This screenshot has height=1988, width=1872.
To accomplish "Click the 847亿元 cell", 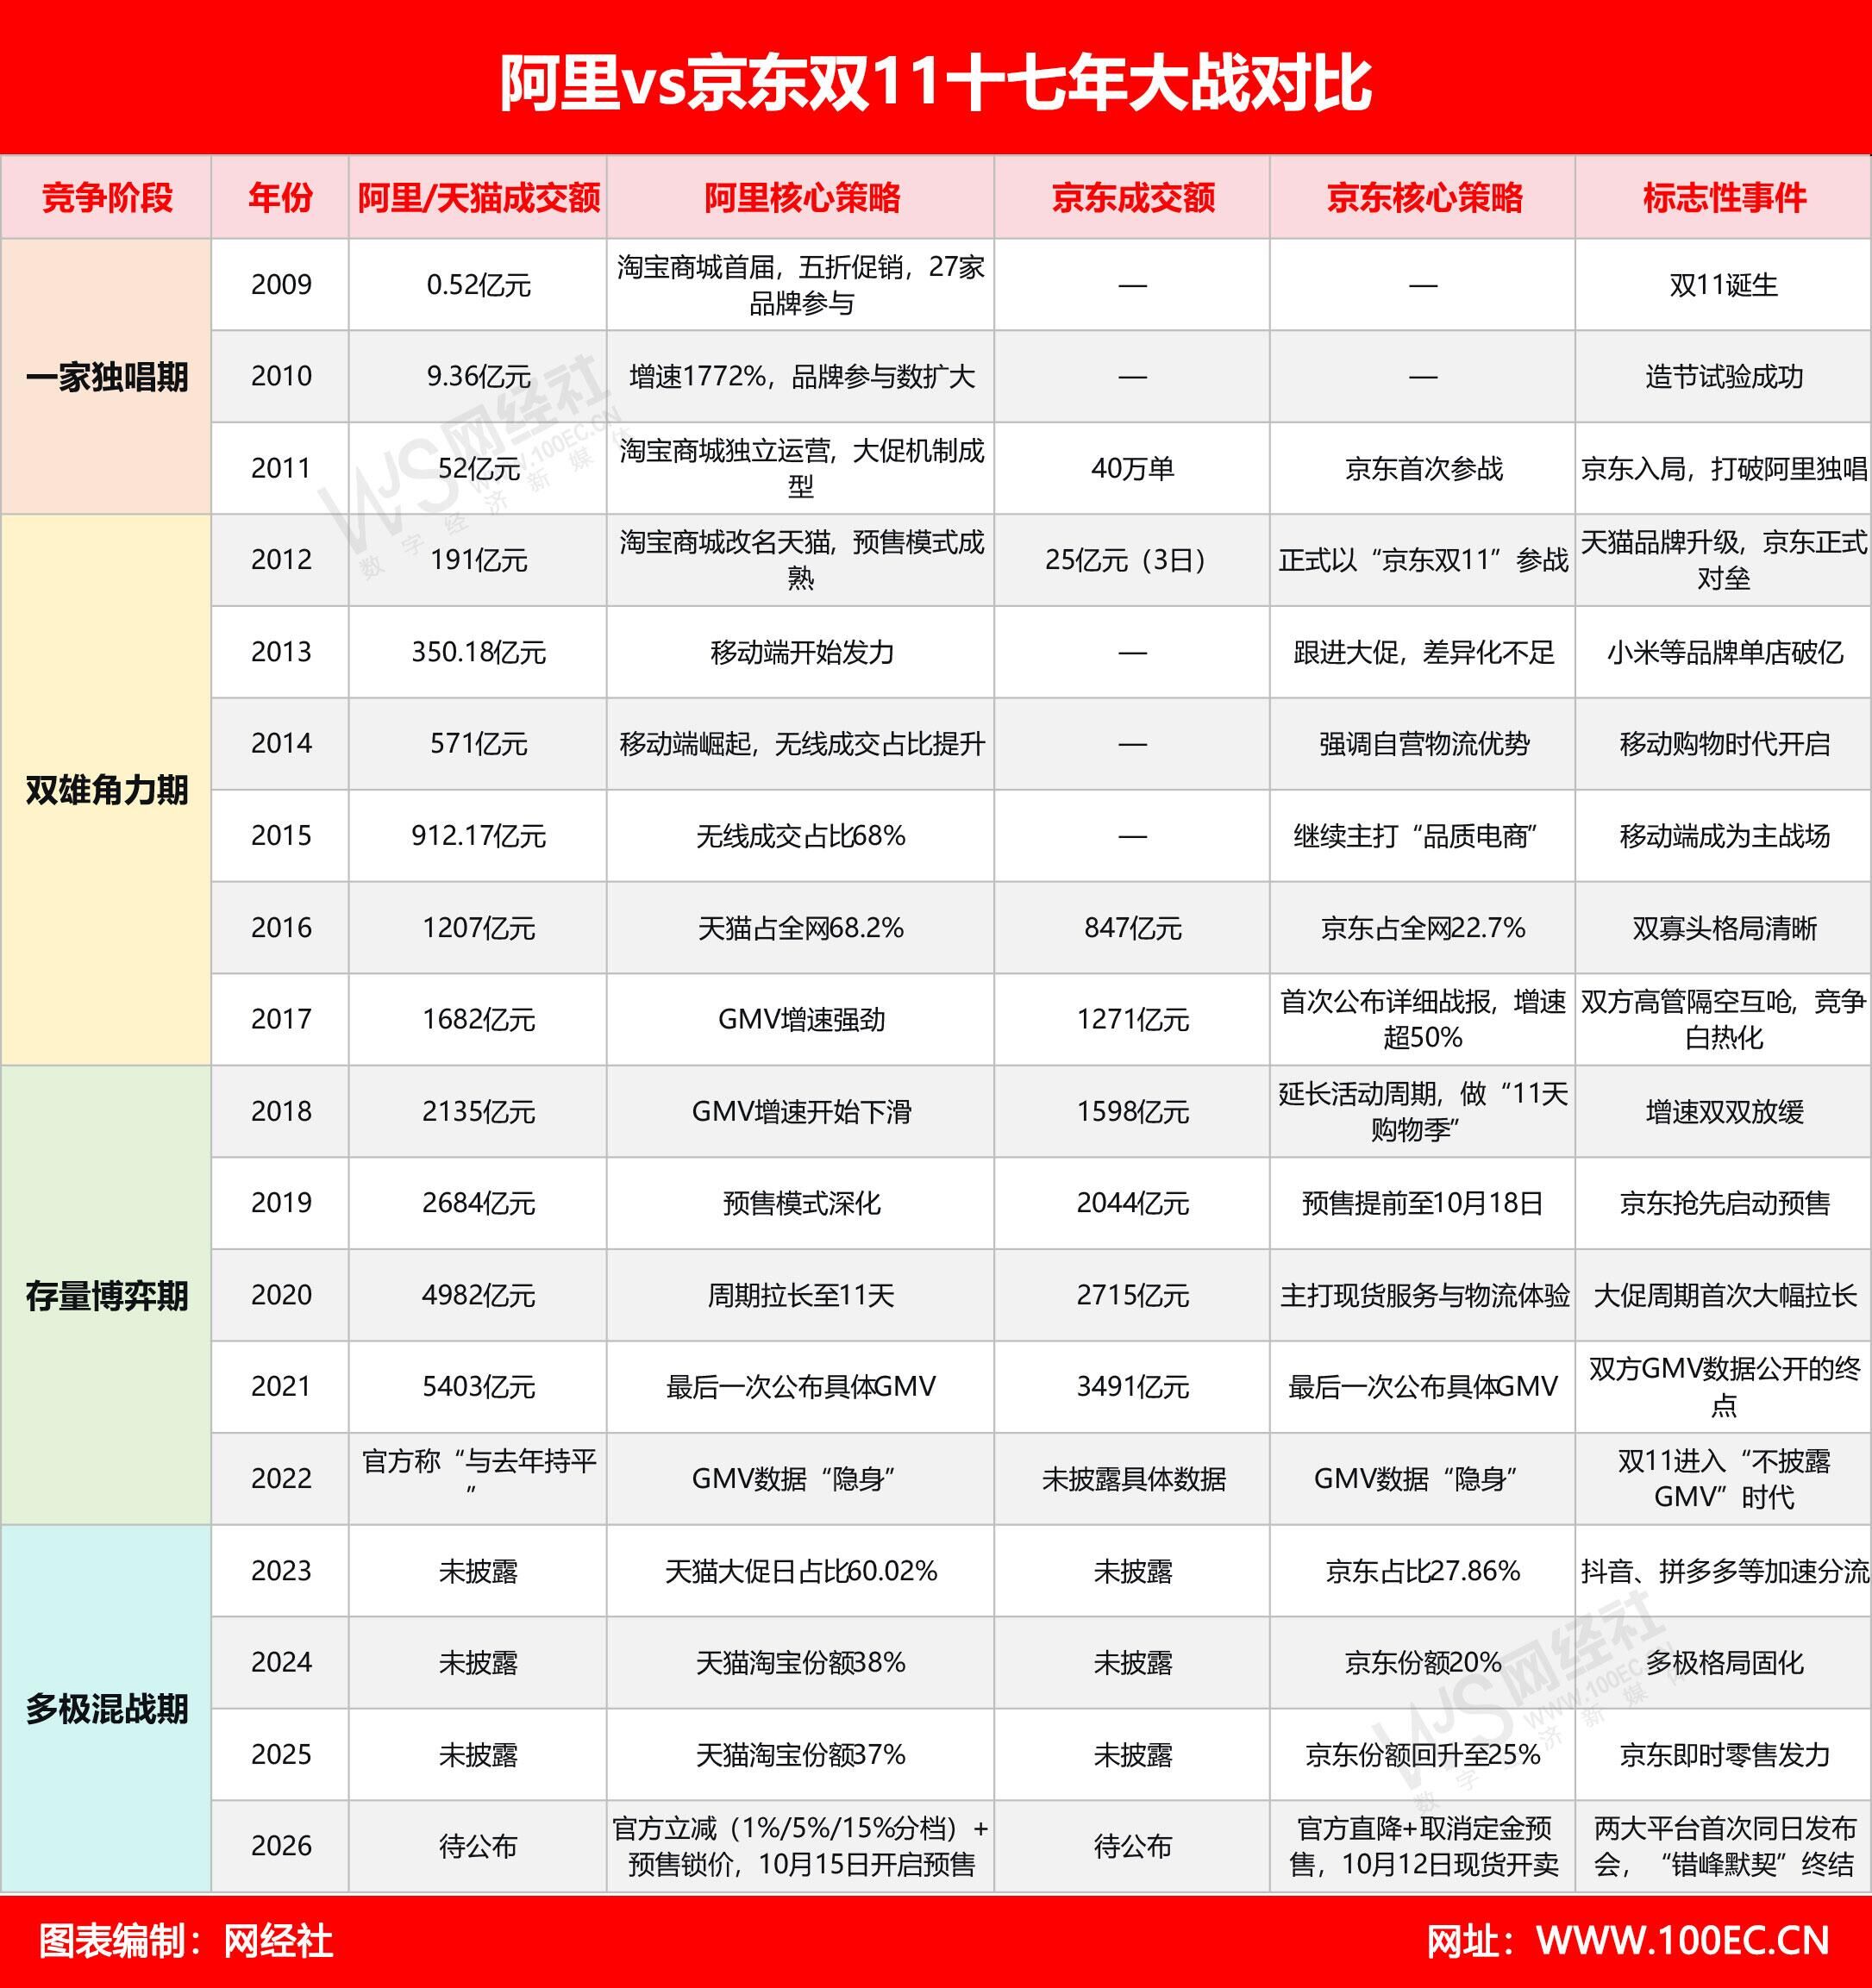I will (x=1132, y=928).
